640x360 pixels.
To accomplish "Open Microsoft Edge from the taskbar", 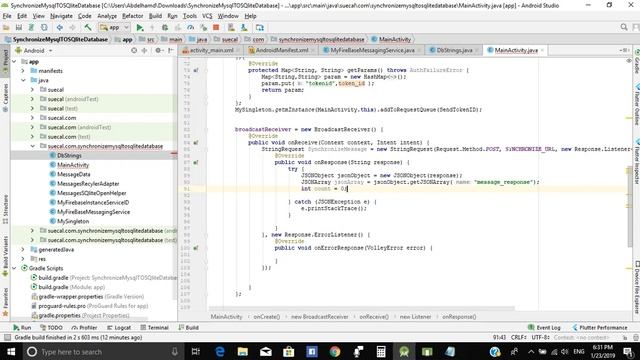I will click(220, 351).
